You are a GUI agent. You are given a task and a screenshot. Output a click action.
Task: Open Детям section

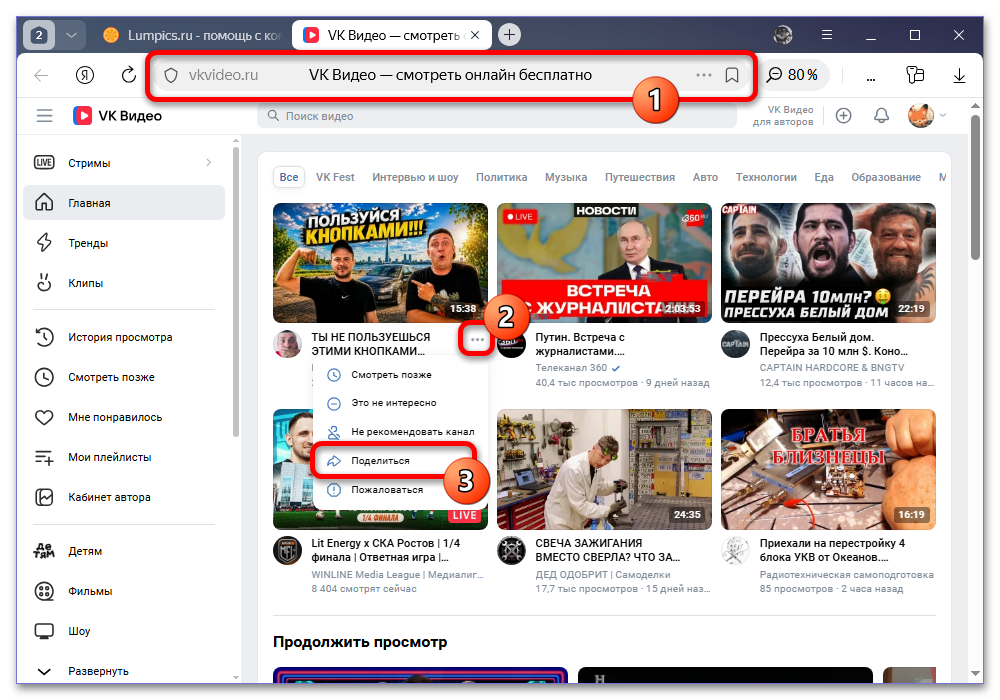124,551
